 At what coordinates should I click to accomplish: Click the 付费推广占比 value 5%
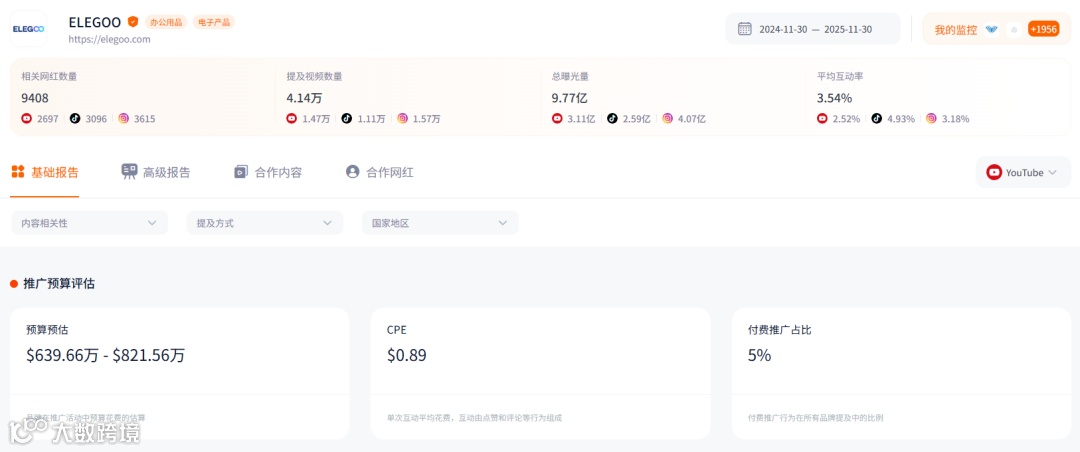(x=760, y=356)
